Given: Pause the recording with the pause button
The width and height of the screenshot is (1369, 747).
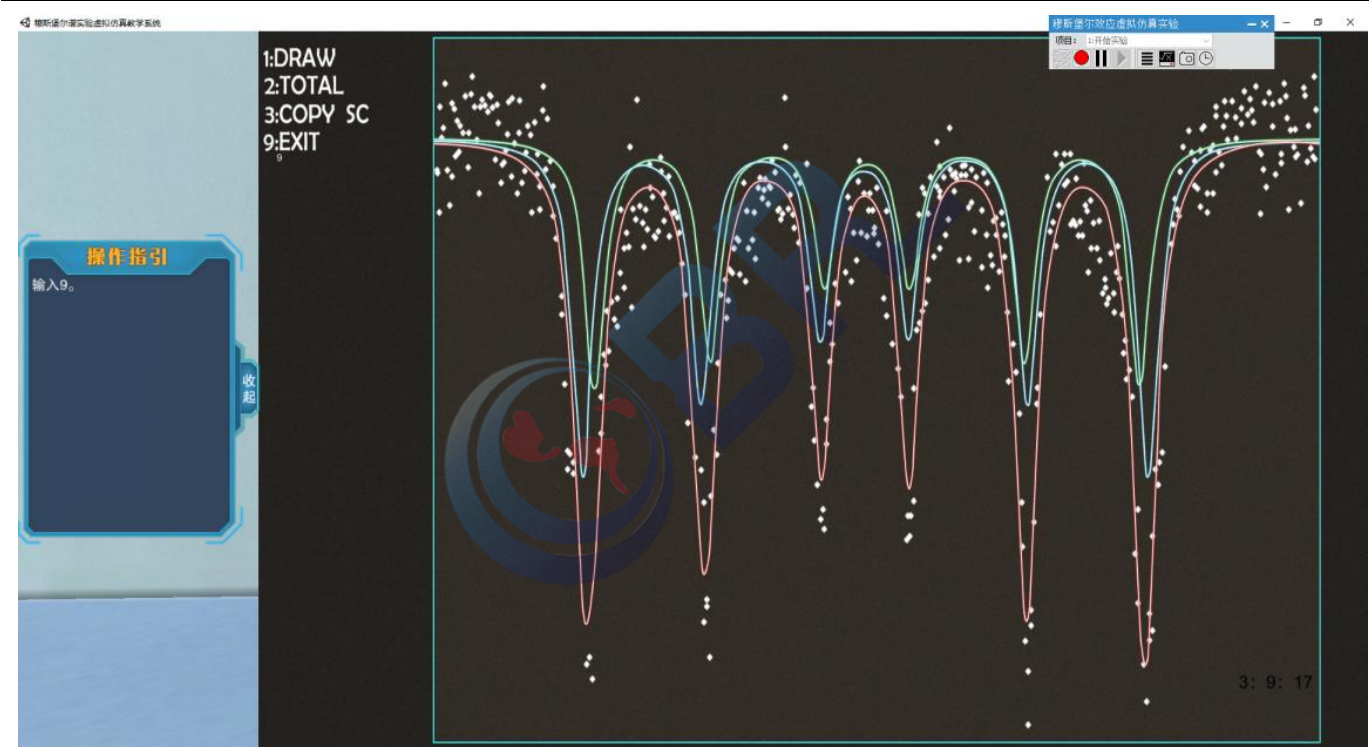Looking at the screenshot, I should [x=1101, y=59].
